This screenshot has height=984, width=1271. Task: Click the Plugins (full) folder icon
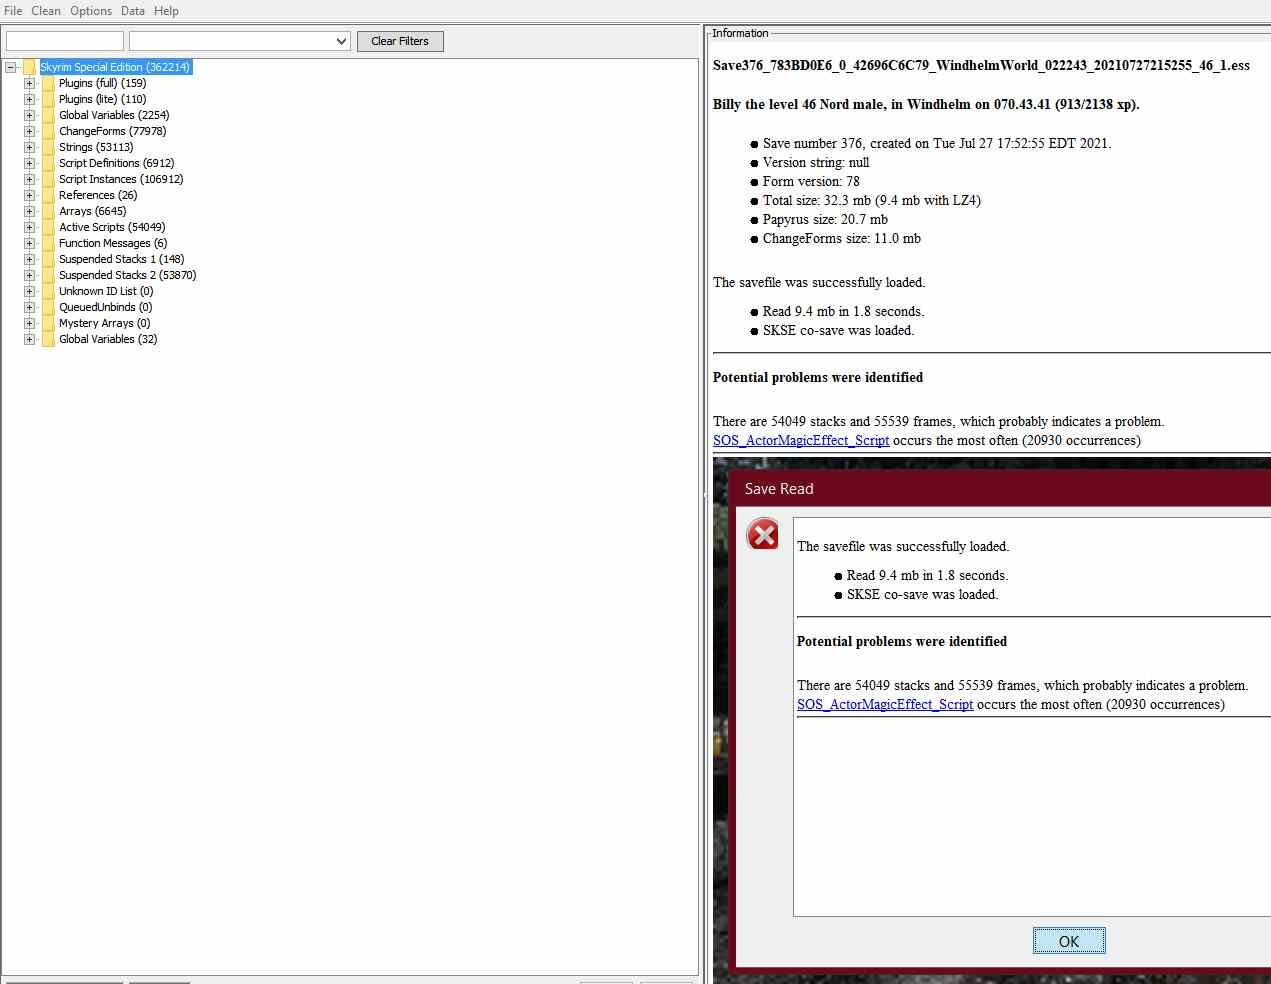tap(48, 83)
